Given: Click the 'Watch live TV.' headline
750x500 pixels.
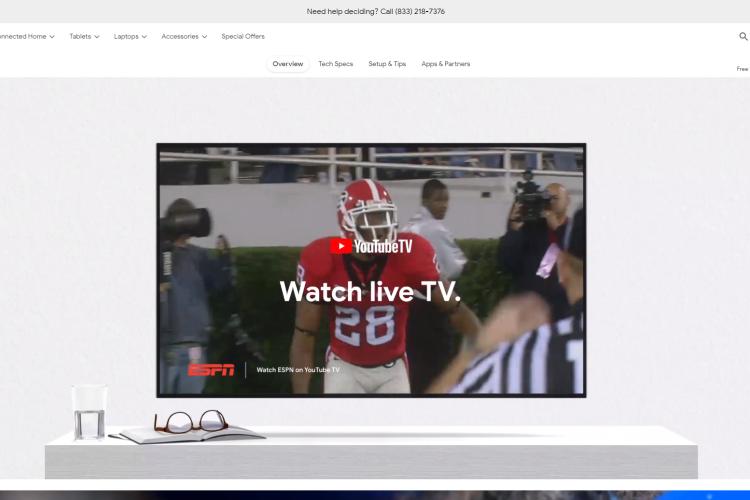Looking at the screenshot, I should point(370,291).
